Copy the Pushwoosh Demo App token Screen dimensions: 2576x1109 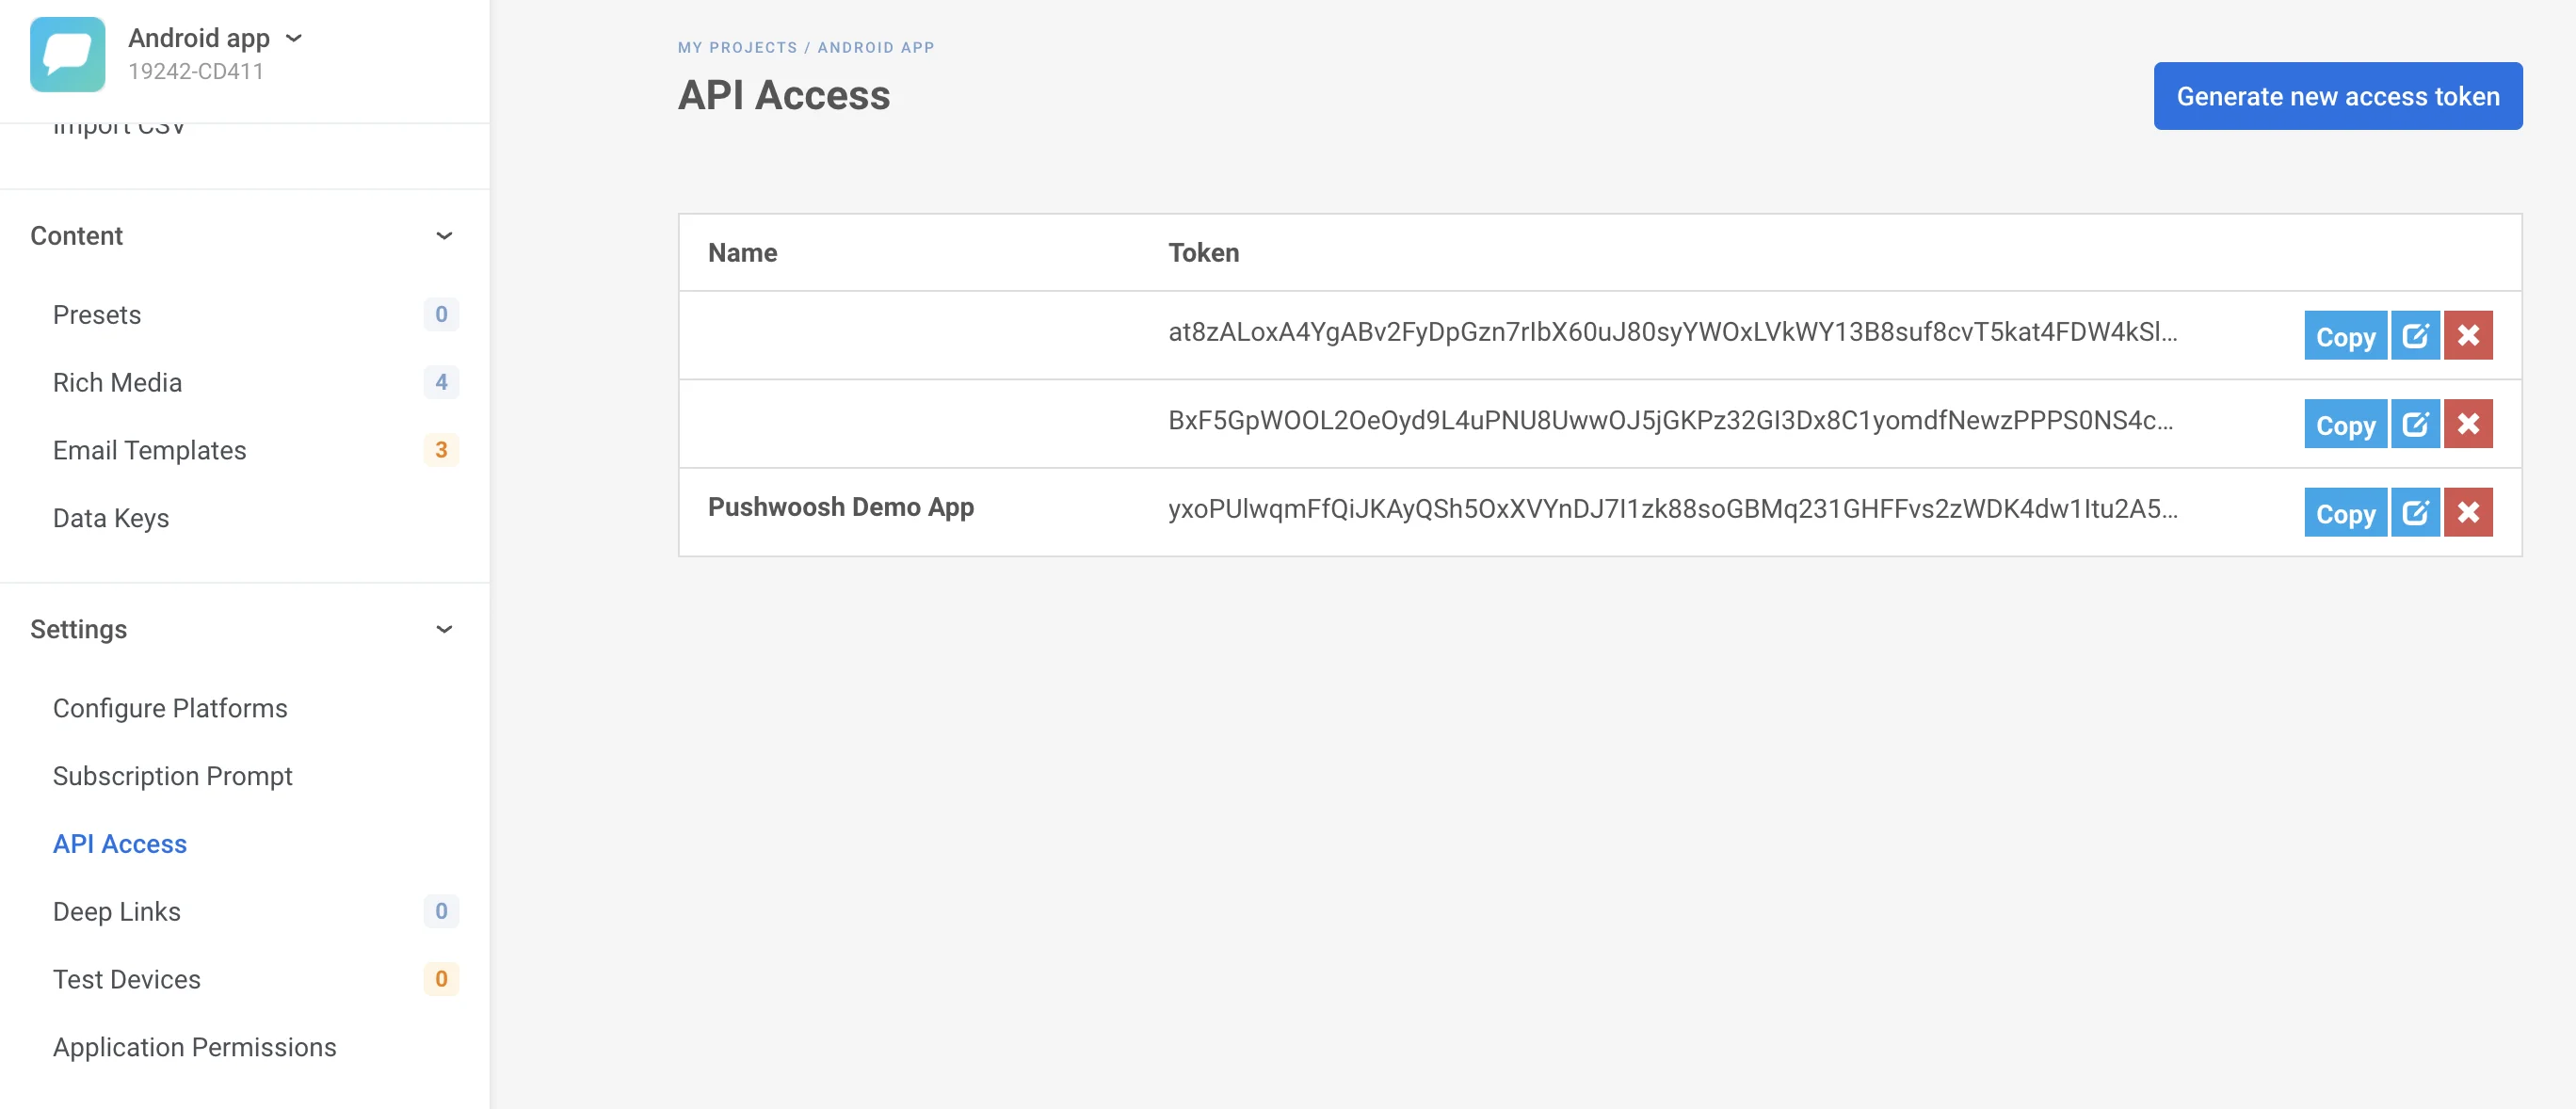pyautogui.click(x=2344, y=513)
